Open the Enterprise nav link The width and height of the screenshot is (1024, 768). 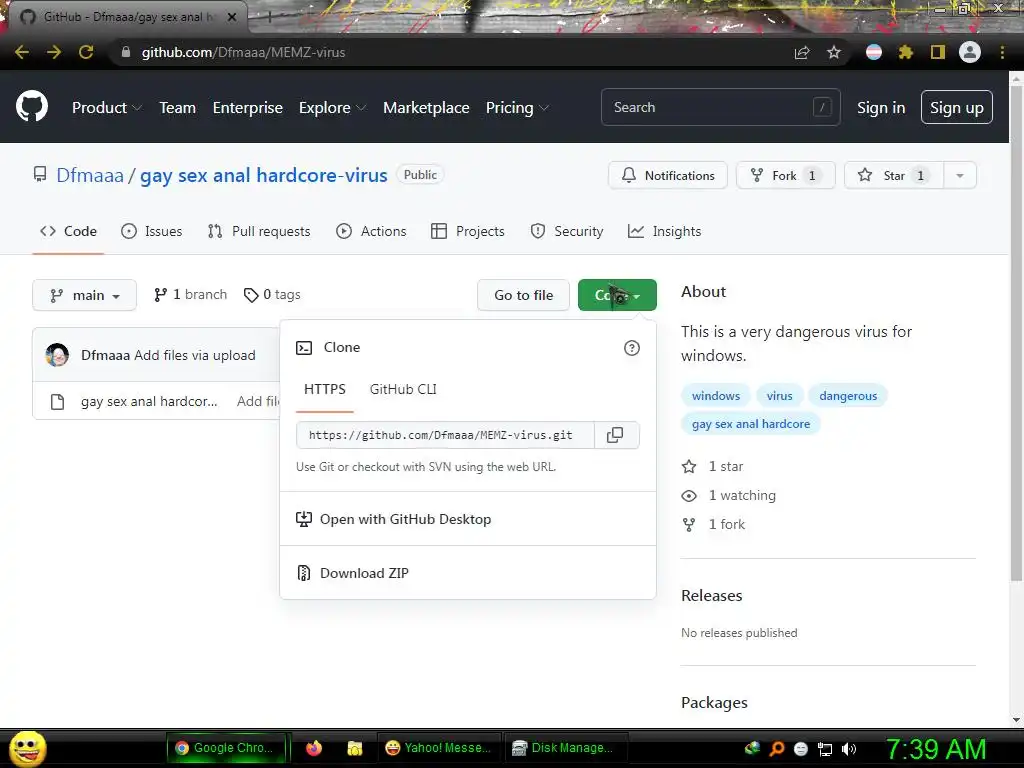pos(248,108)
